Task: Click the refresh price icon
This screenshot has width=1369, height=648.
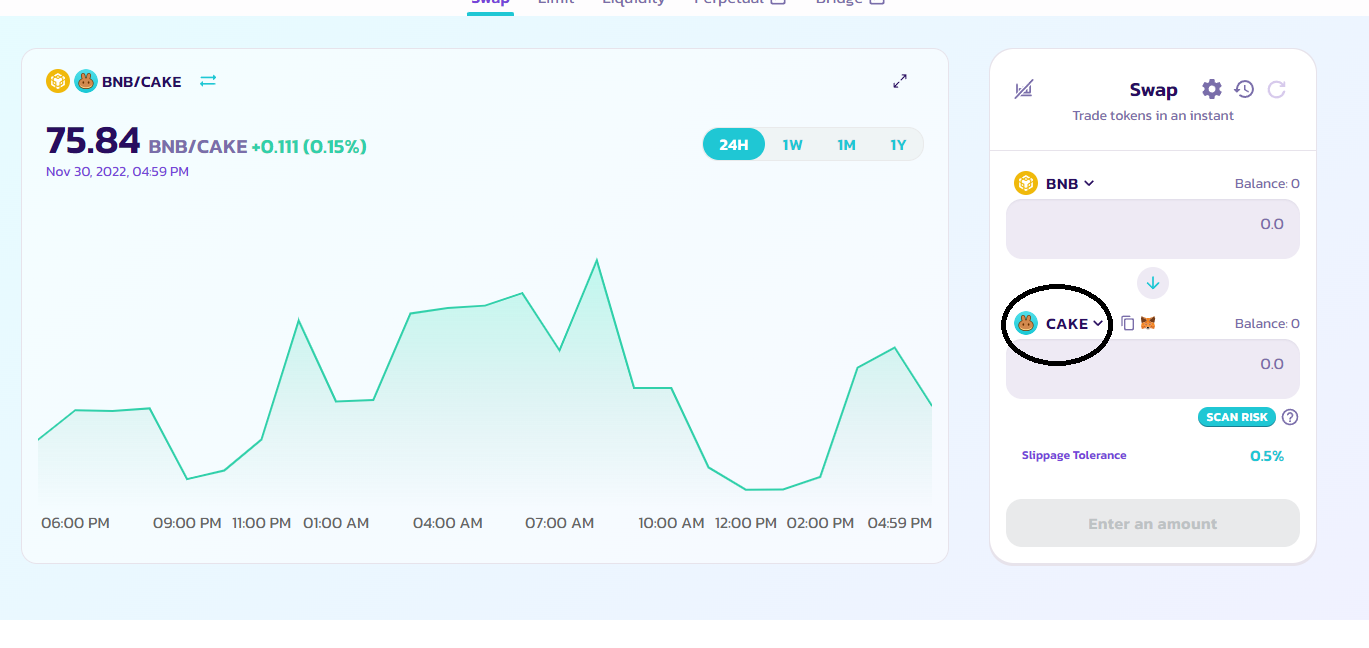Action: click(x=1276, y=89)
